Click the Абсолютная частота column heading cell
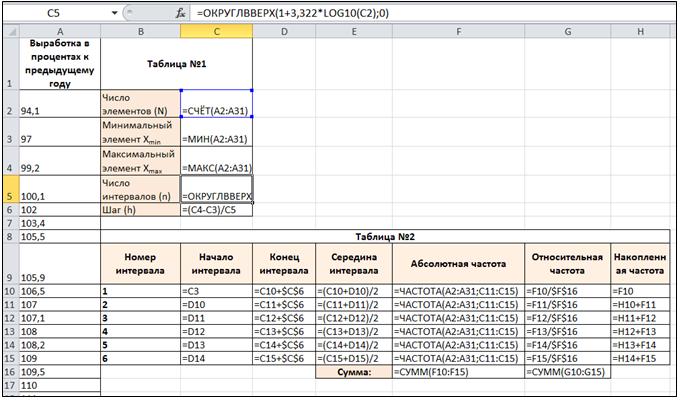 click(458, 266)
